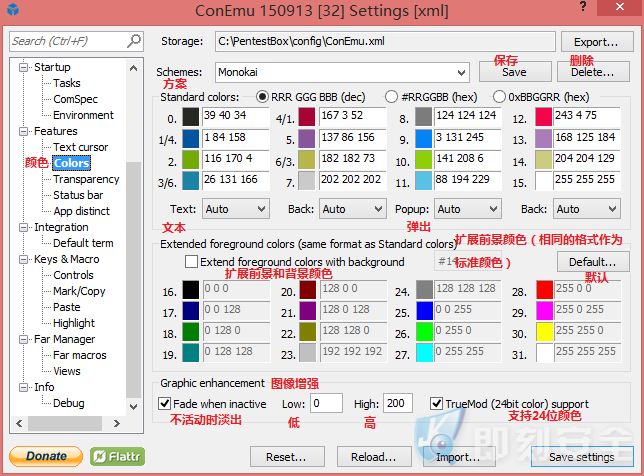
Task: Open Mark/Copy settings page
Action: coord(79,291)
